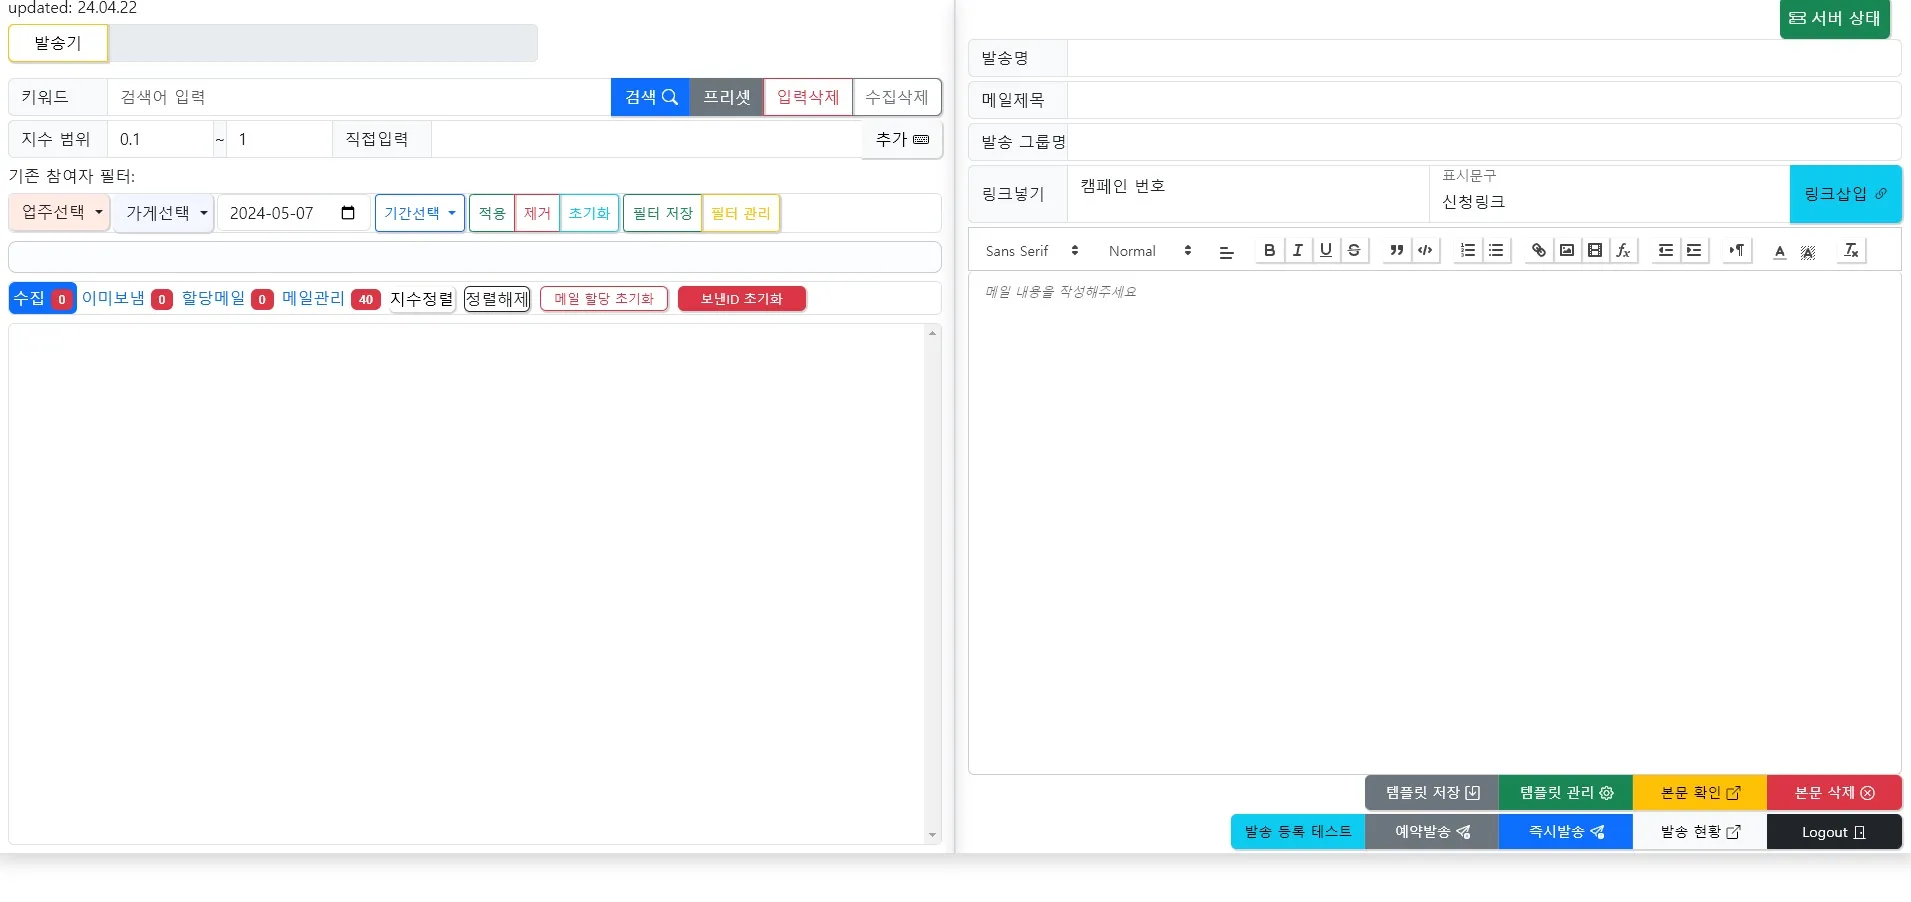Open the Normal text size dropdown
The width and height of the screenshot is (1911, 902).
[x=1145, y=251]
